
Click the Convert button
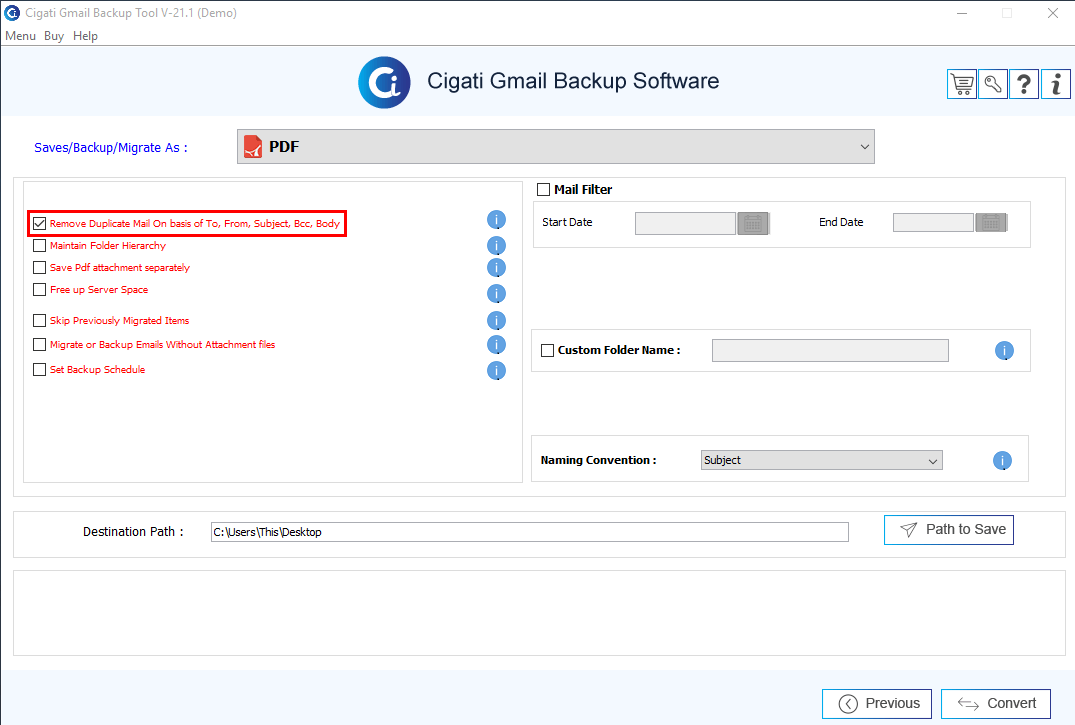pyautogui.click(x=996, y=704)
